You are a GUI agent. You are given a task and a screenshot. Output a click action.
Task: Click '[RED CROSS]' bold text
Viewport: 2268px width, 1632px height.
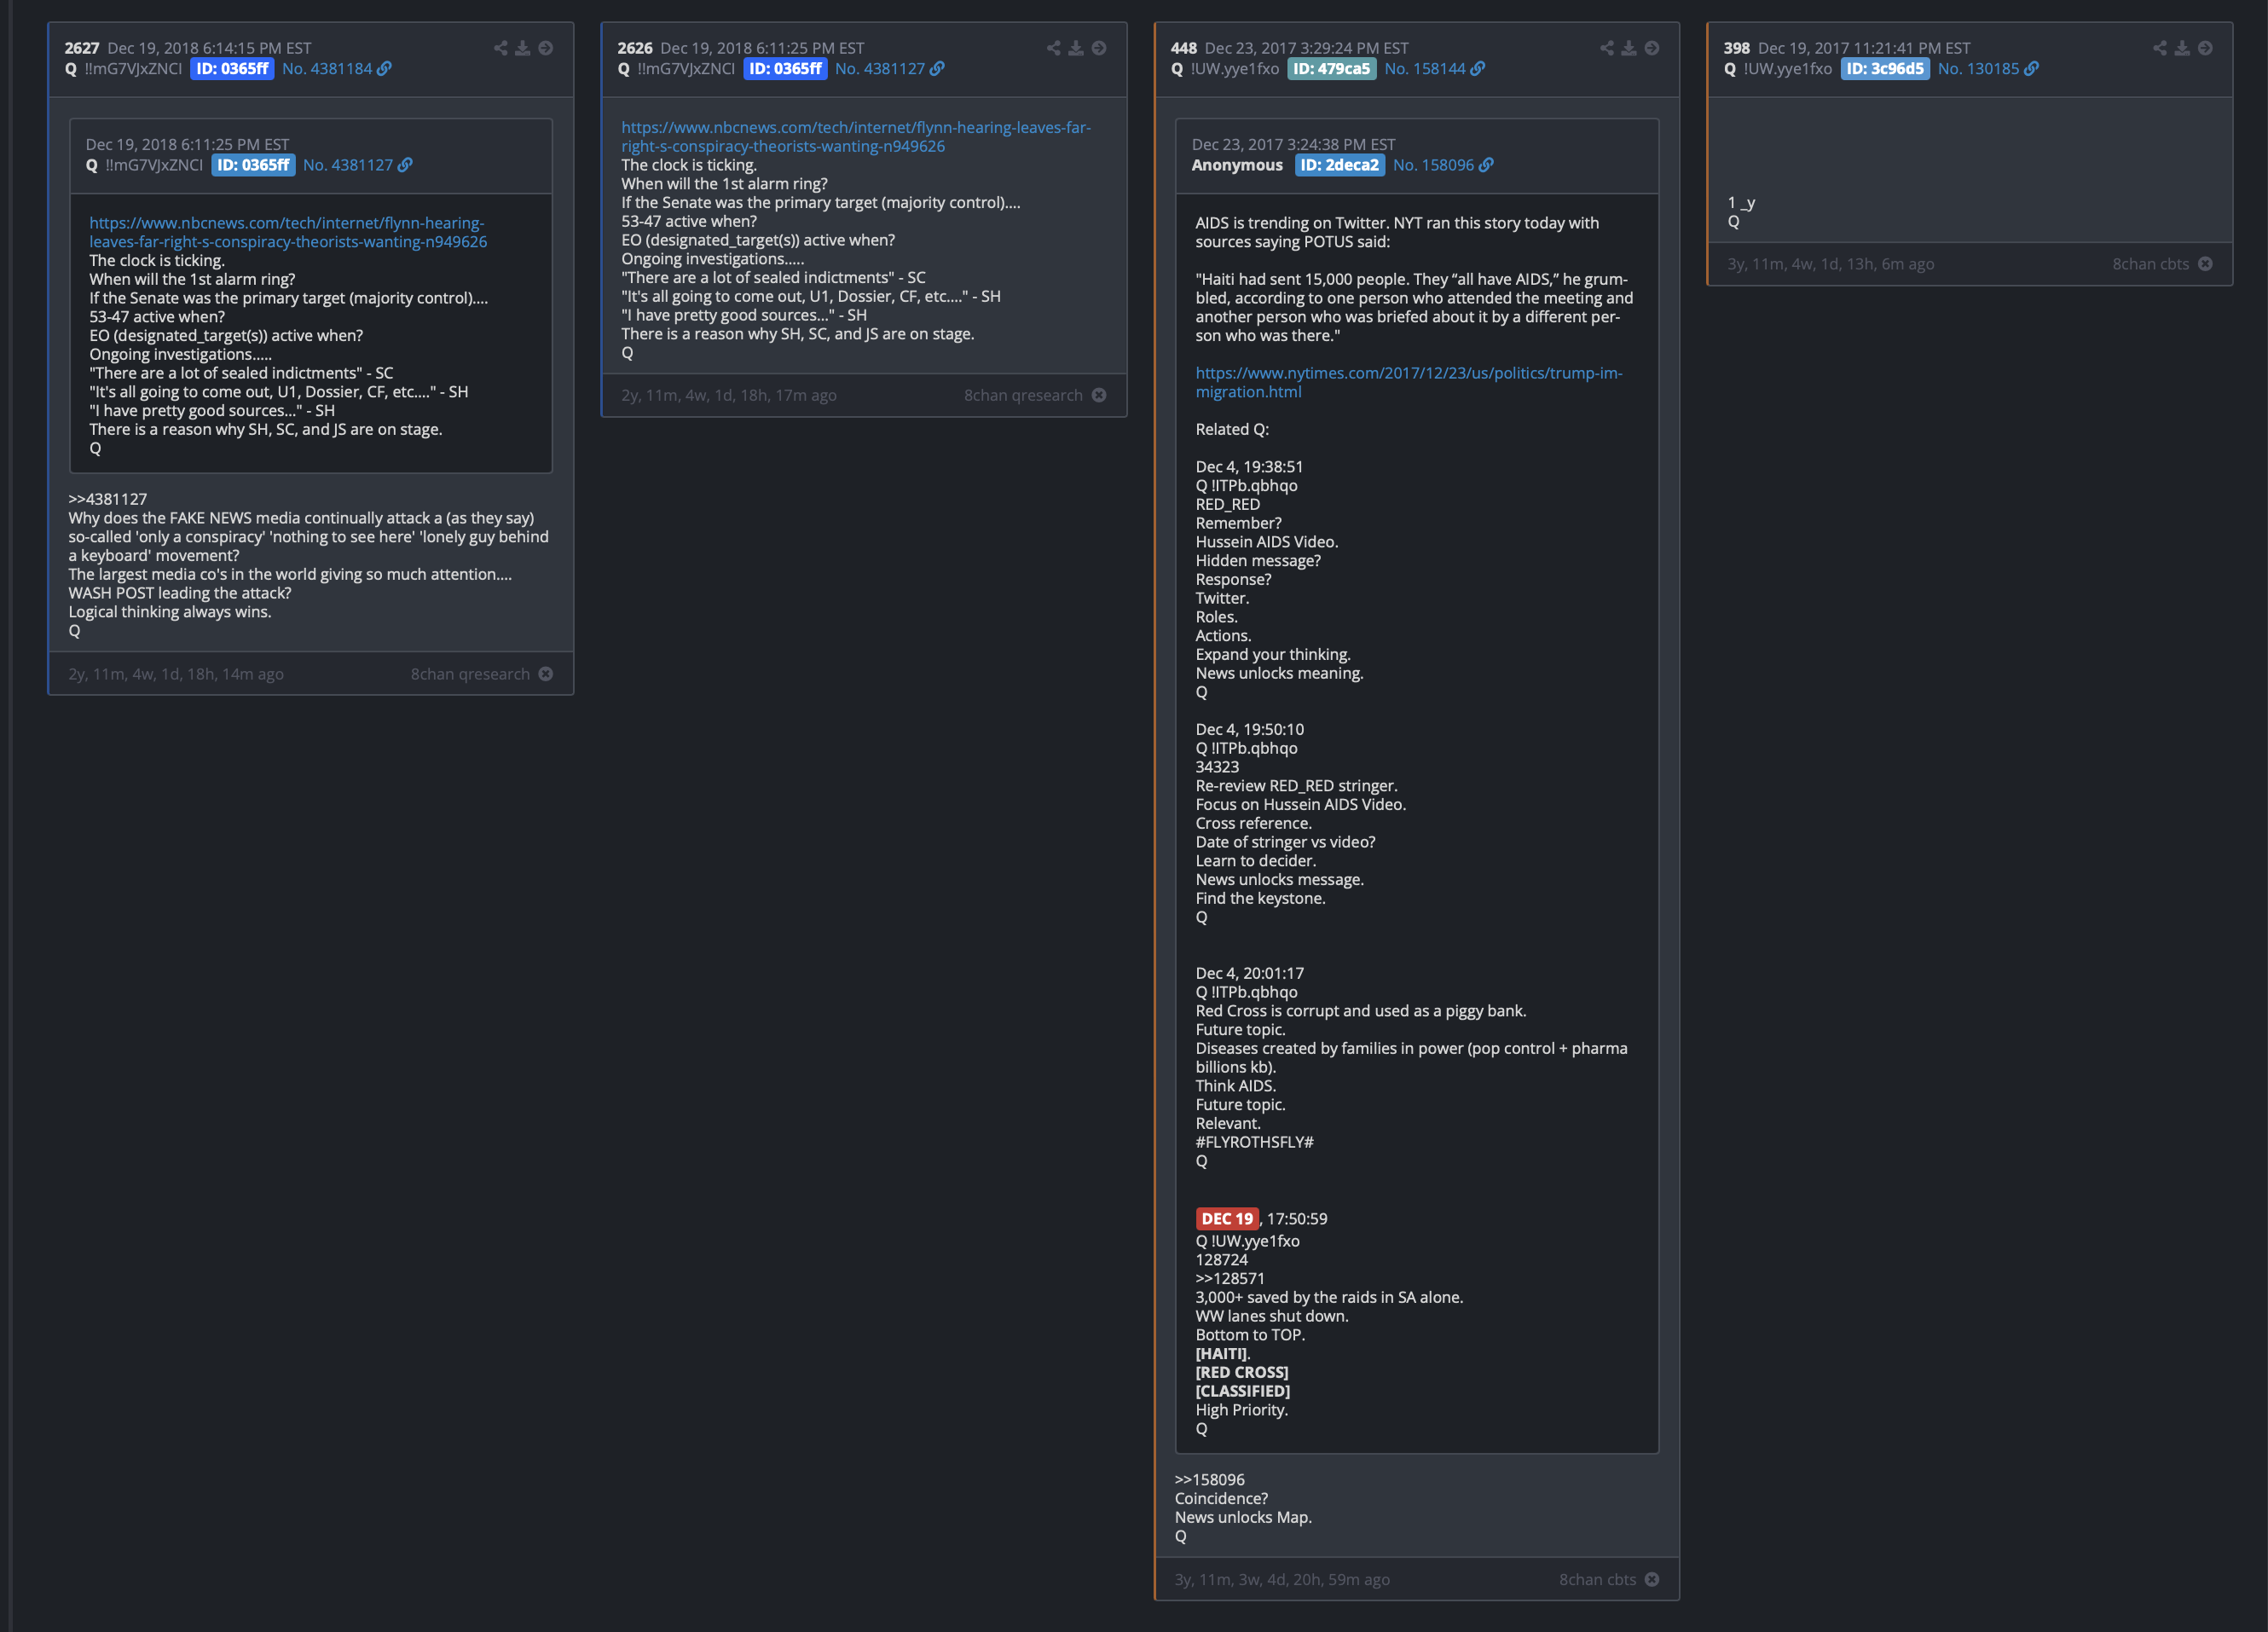pos(1242,1372)
